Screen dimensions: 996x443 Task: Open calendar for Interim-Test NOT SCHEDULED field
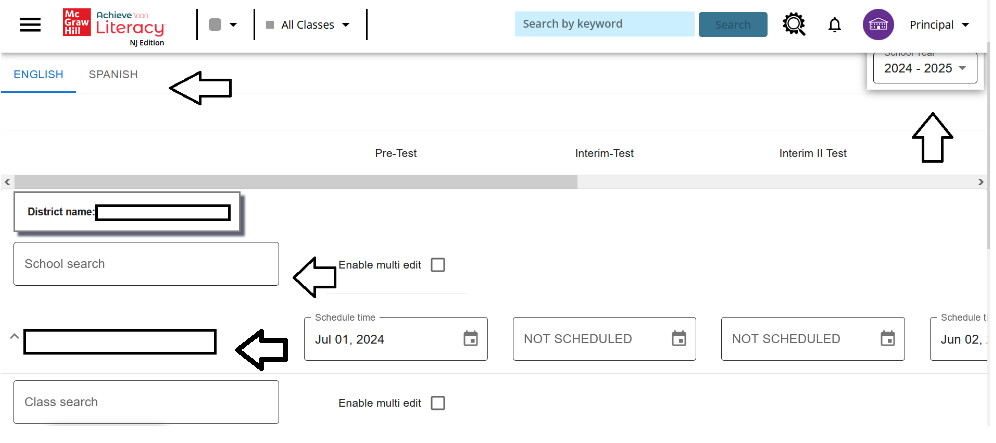pyautogui.click(x=679, y=339)
